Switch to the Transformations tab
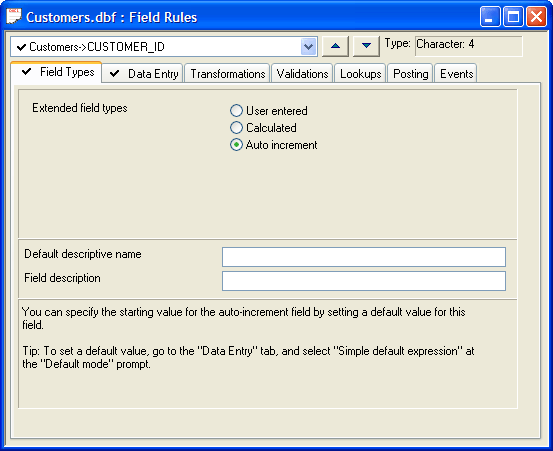553x451 pixels. tap(227, 74)
